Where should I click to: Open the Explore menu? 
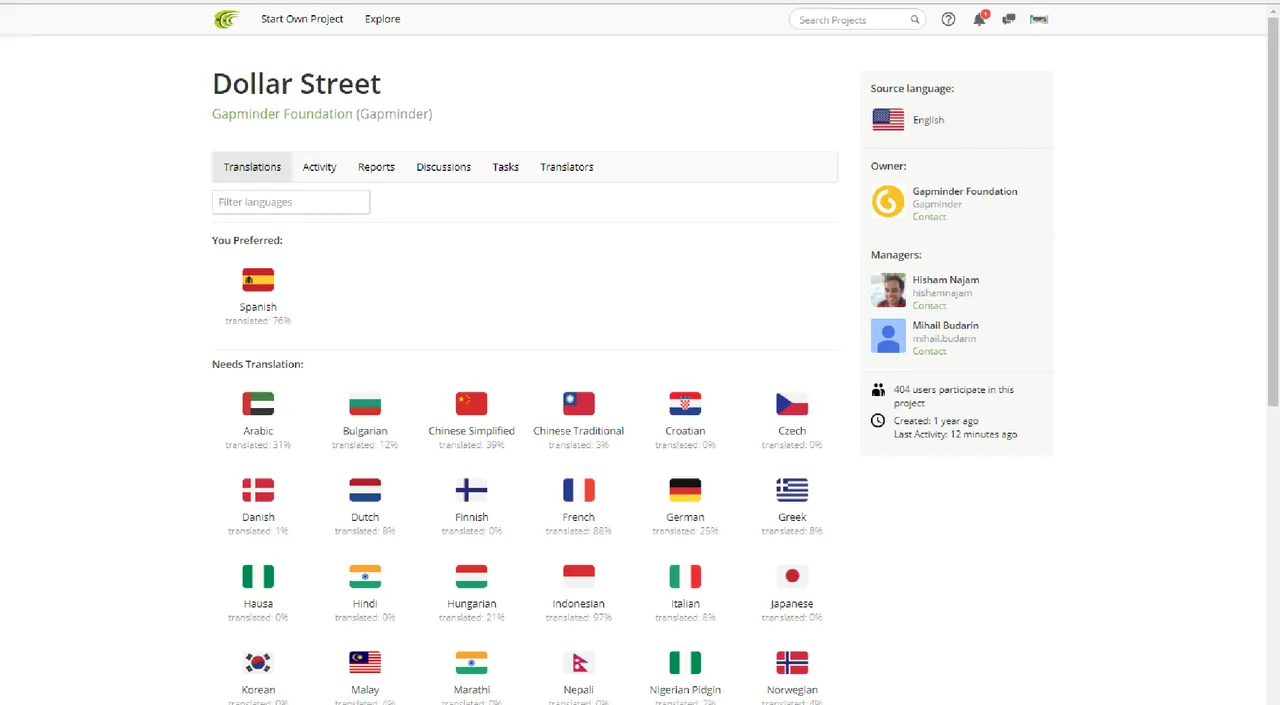382,19
